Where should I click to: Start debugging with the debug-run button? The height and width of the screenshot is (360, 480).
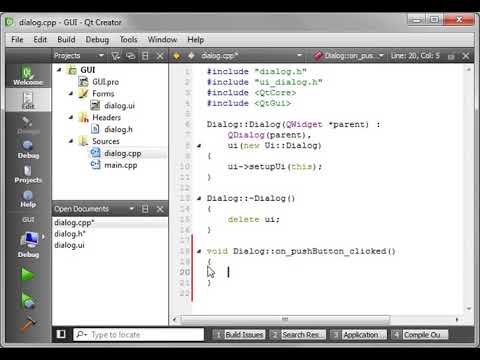pyautogui.click(x=27, y=300)
